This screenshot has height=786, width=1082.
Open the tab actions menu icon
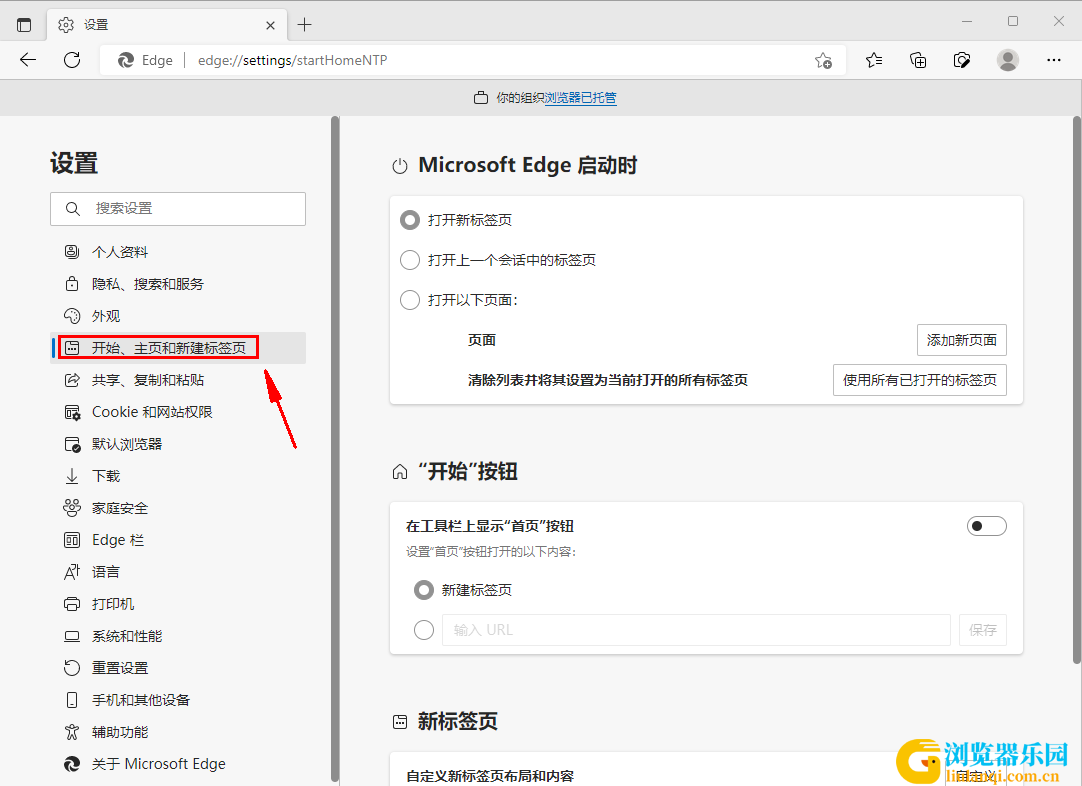click(x=24, y=25)
